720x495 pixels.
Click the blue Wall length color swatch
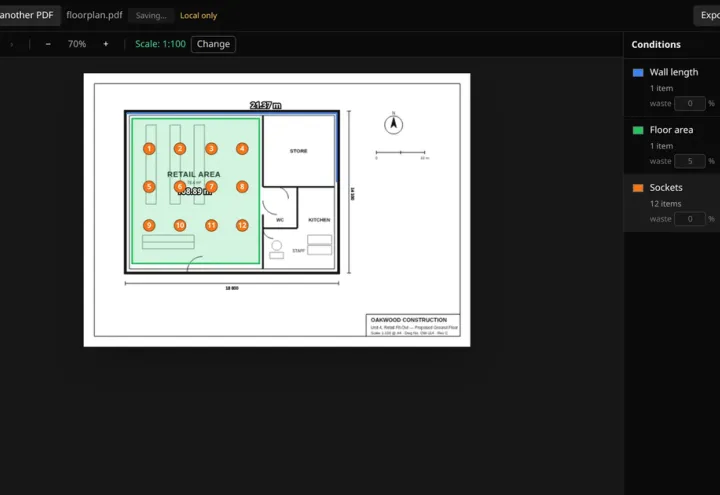tap(638, 73)
